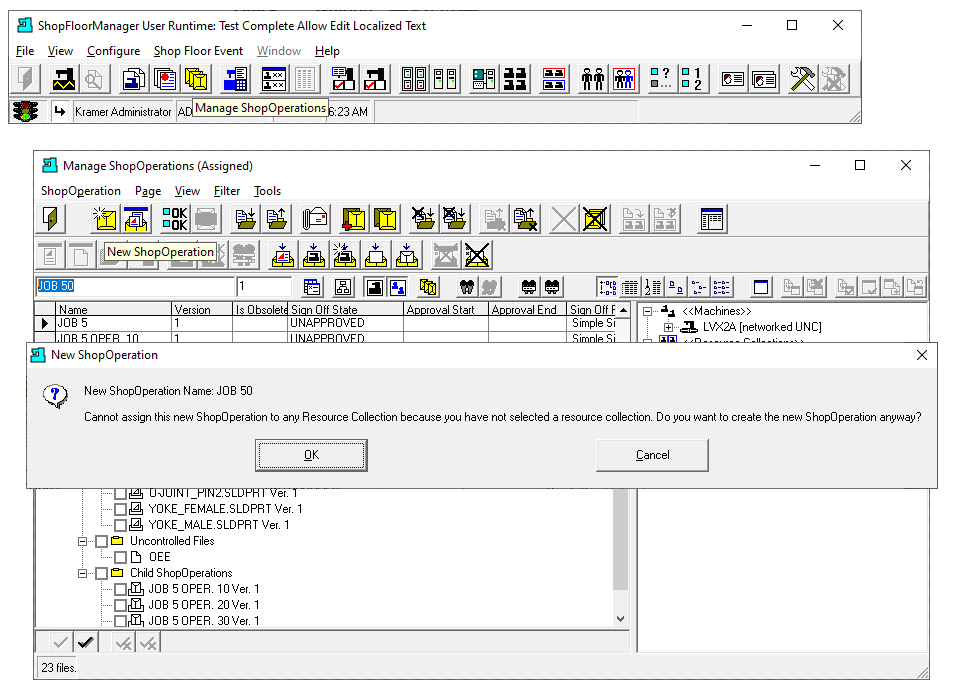
Task: Confirm the New ShopOperation dialog with OK
Action: click(x=311, y=455)
